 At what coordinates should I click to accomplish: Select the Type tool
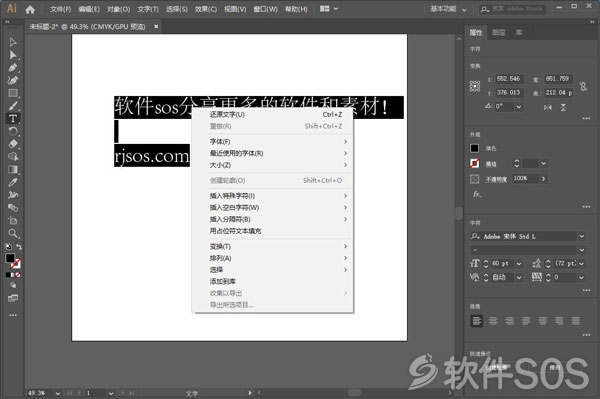[13, 119]
